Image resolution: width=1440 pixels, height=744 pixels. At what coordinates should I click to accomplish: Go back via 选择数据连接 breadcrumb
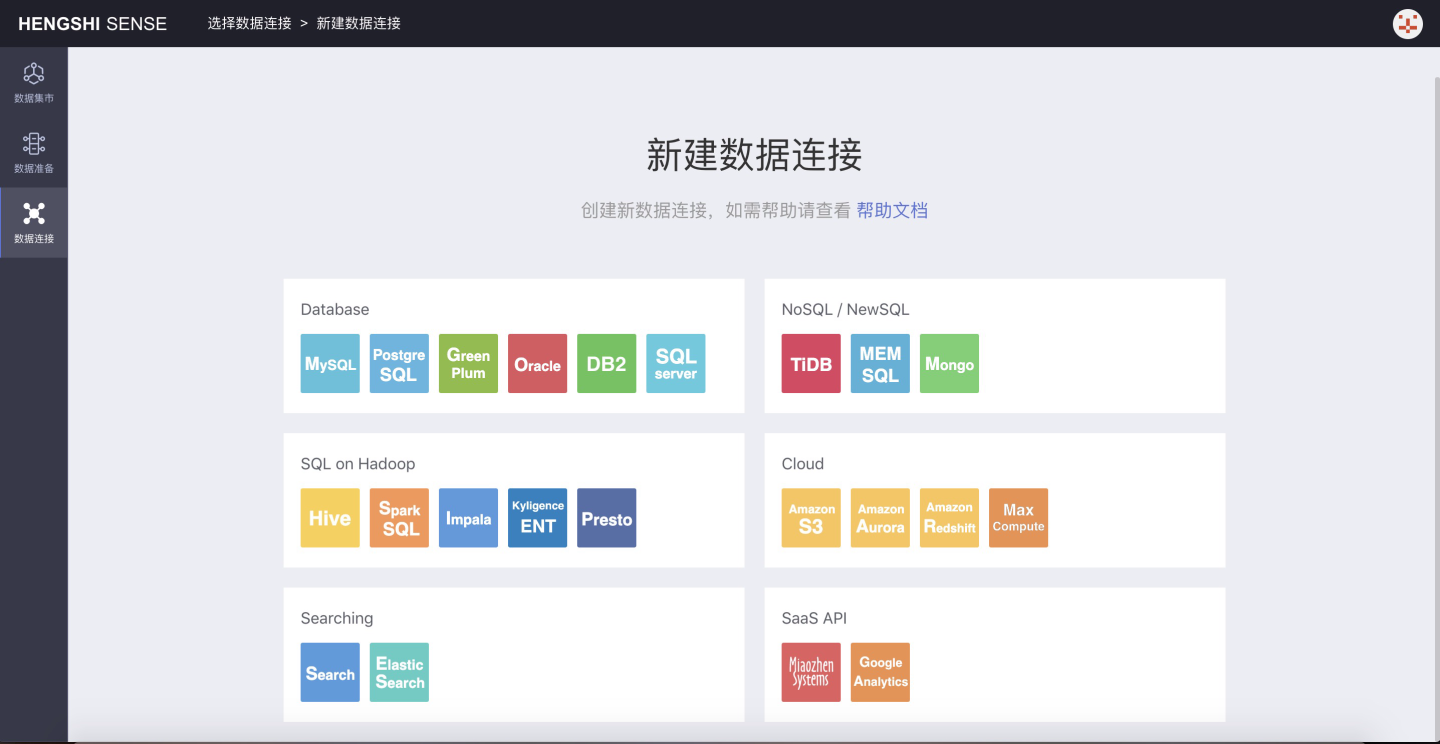pyautogui.click(x=249, y=23)
